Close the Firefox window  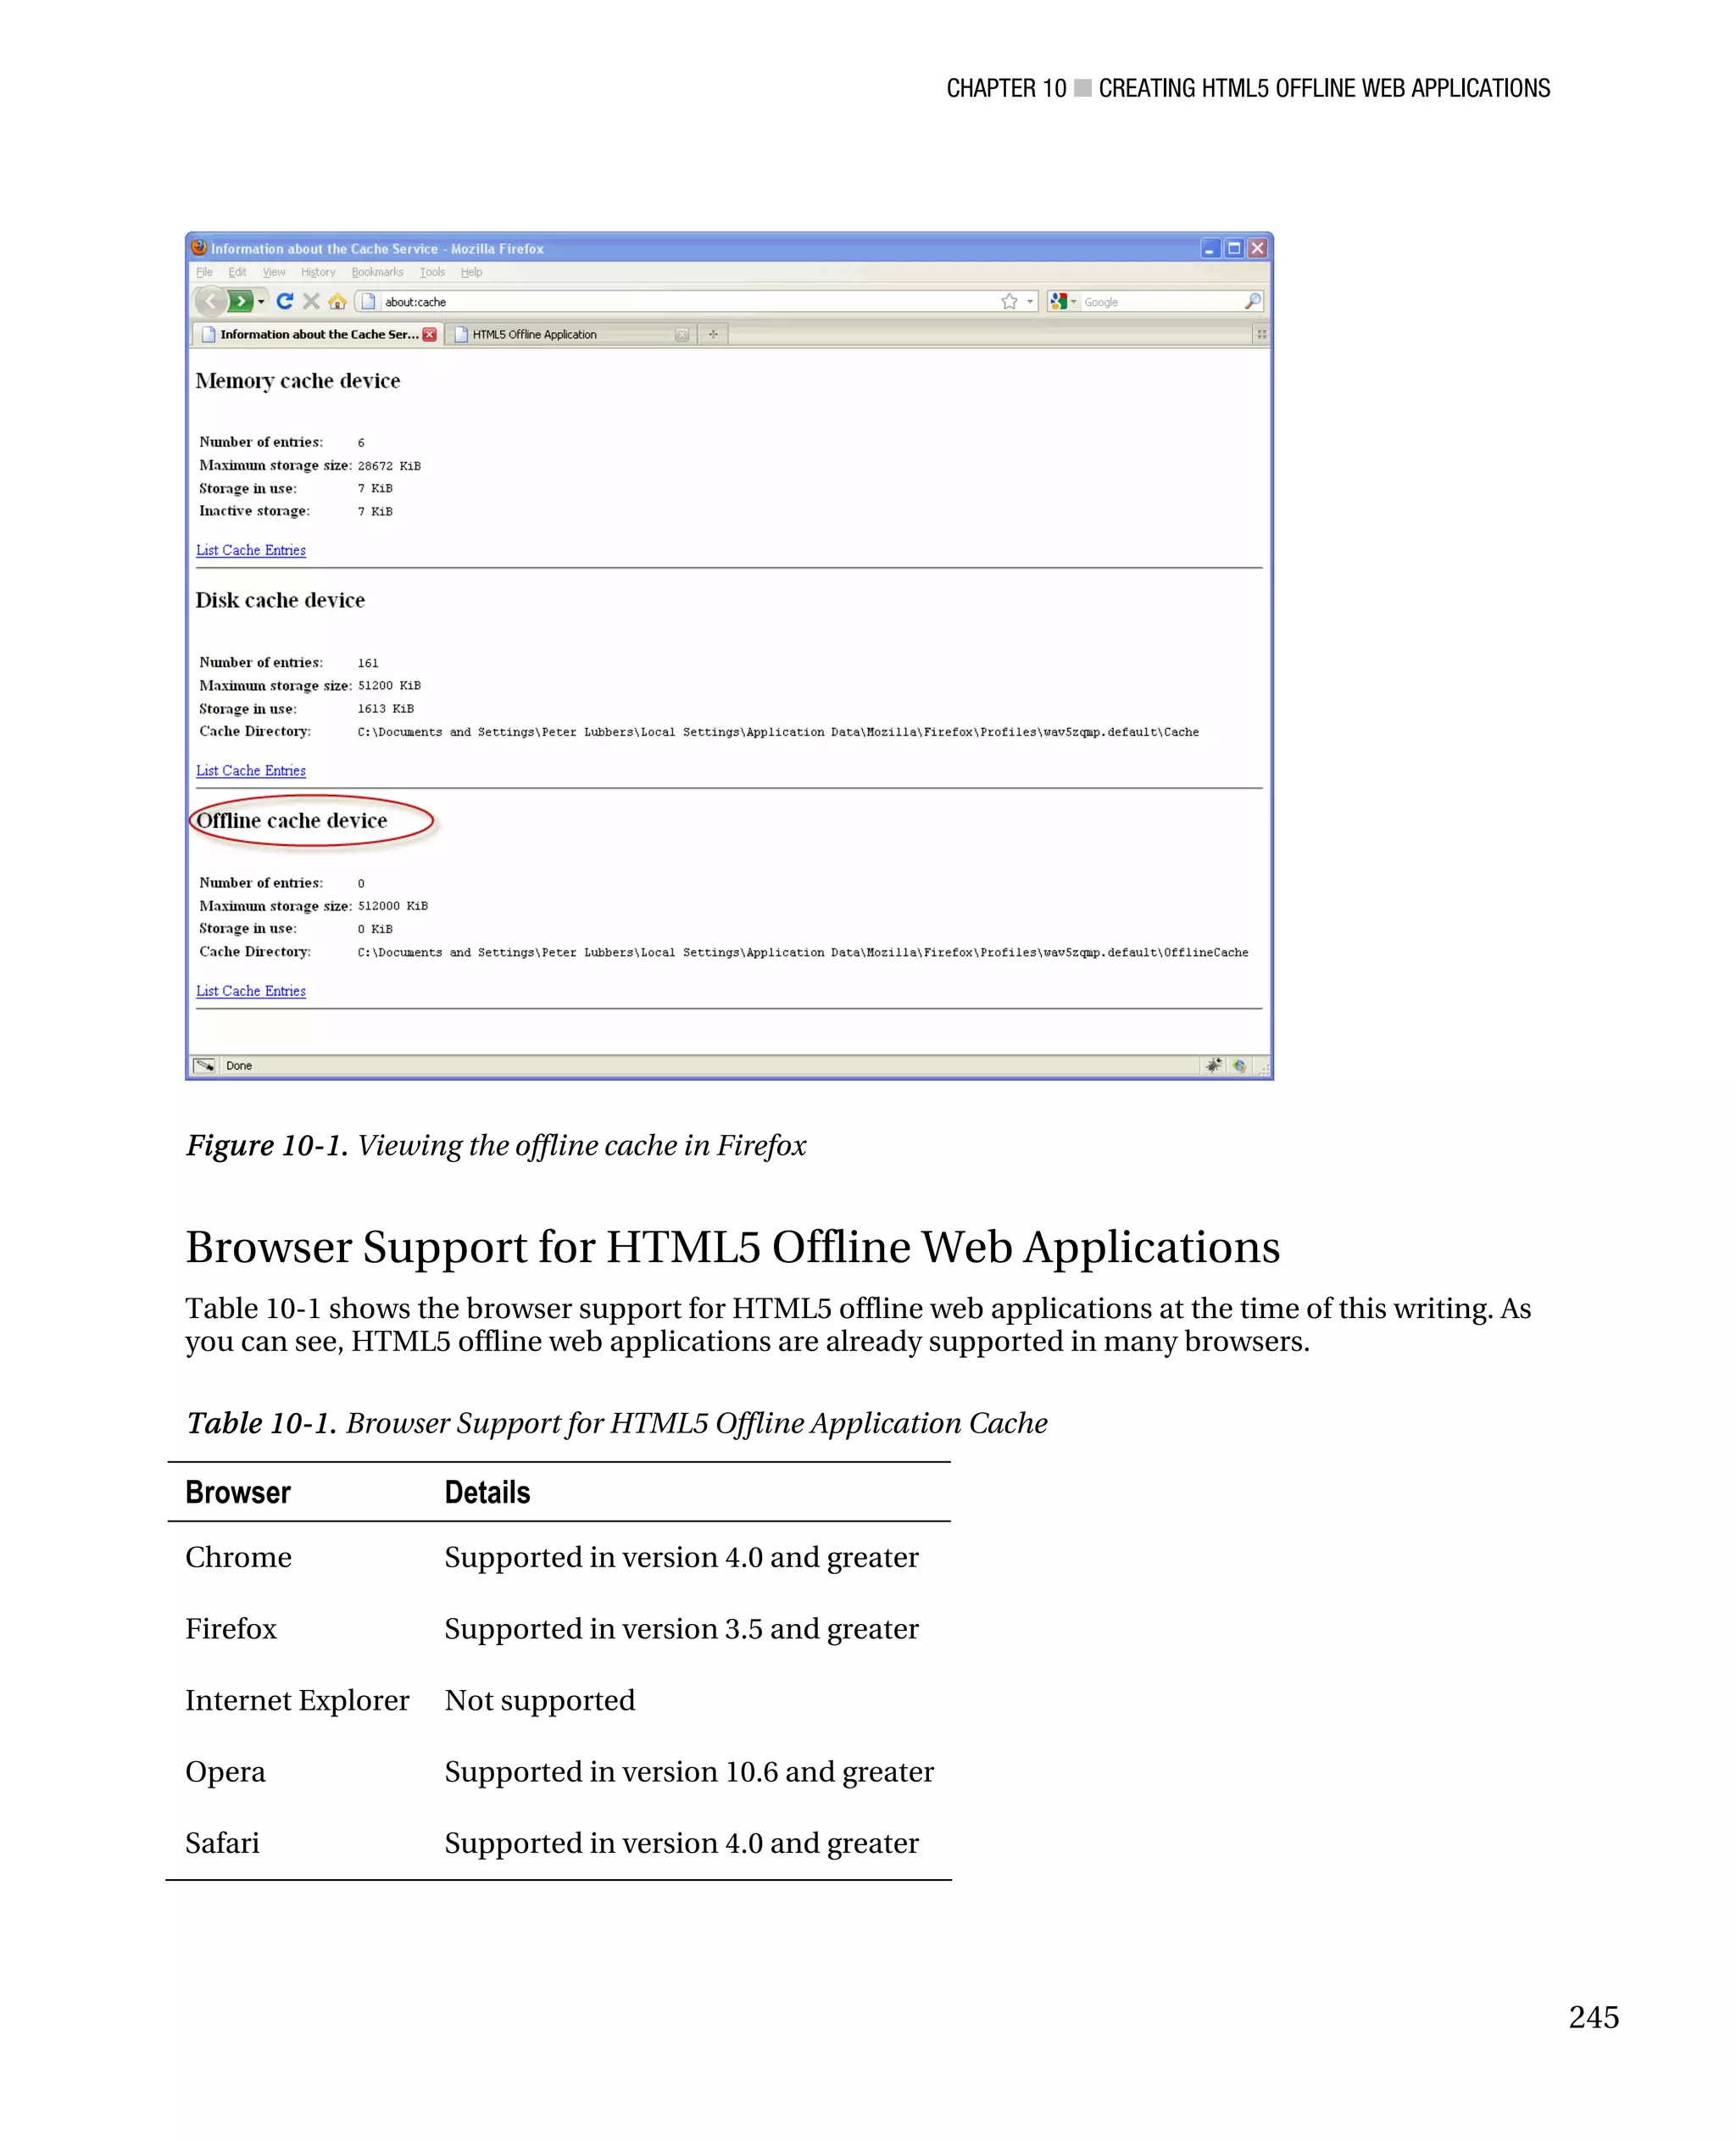coord(1258,248)
